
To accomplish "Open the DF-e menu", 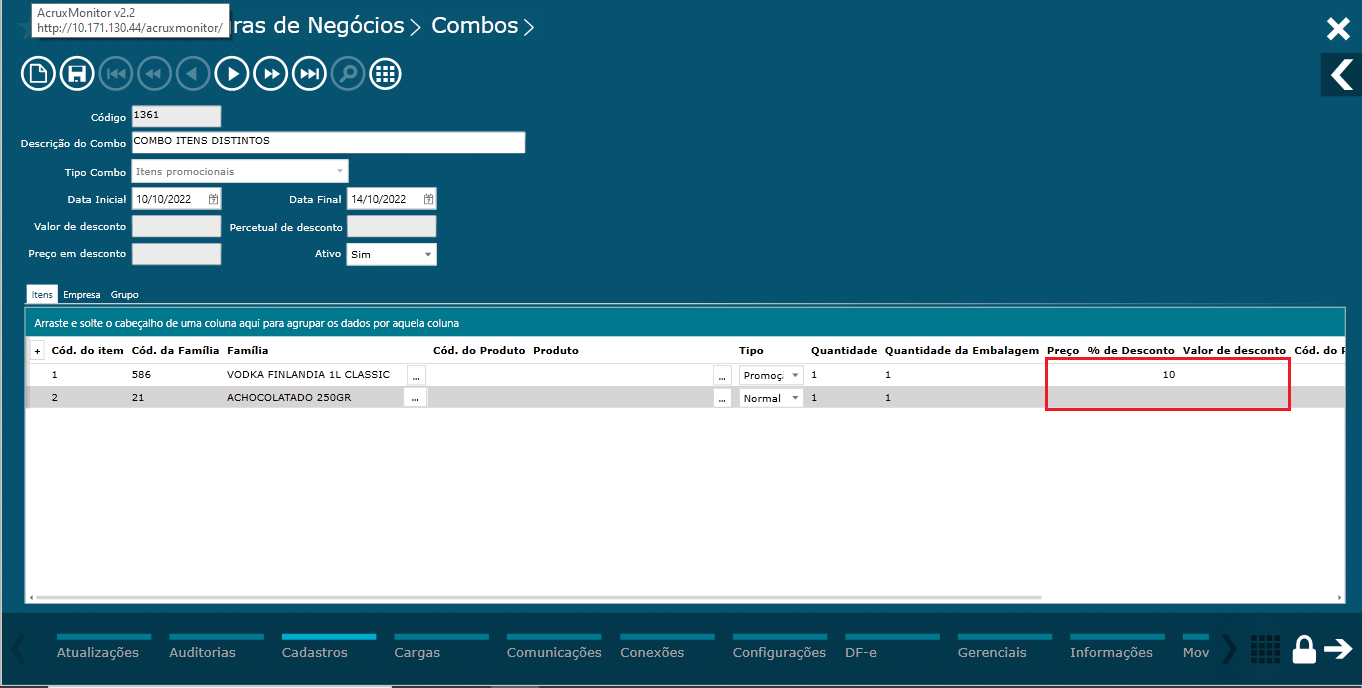I will click(x=861, y=652).
